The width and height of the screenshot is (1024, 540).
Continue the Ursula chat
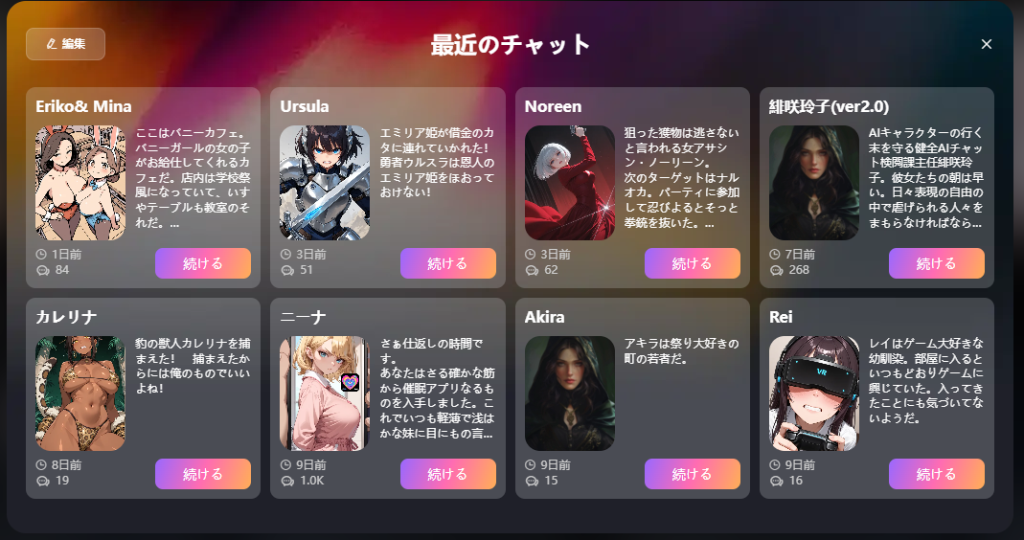(448, 263)
